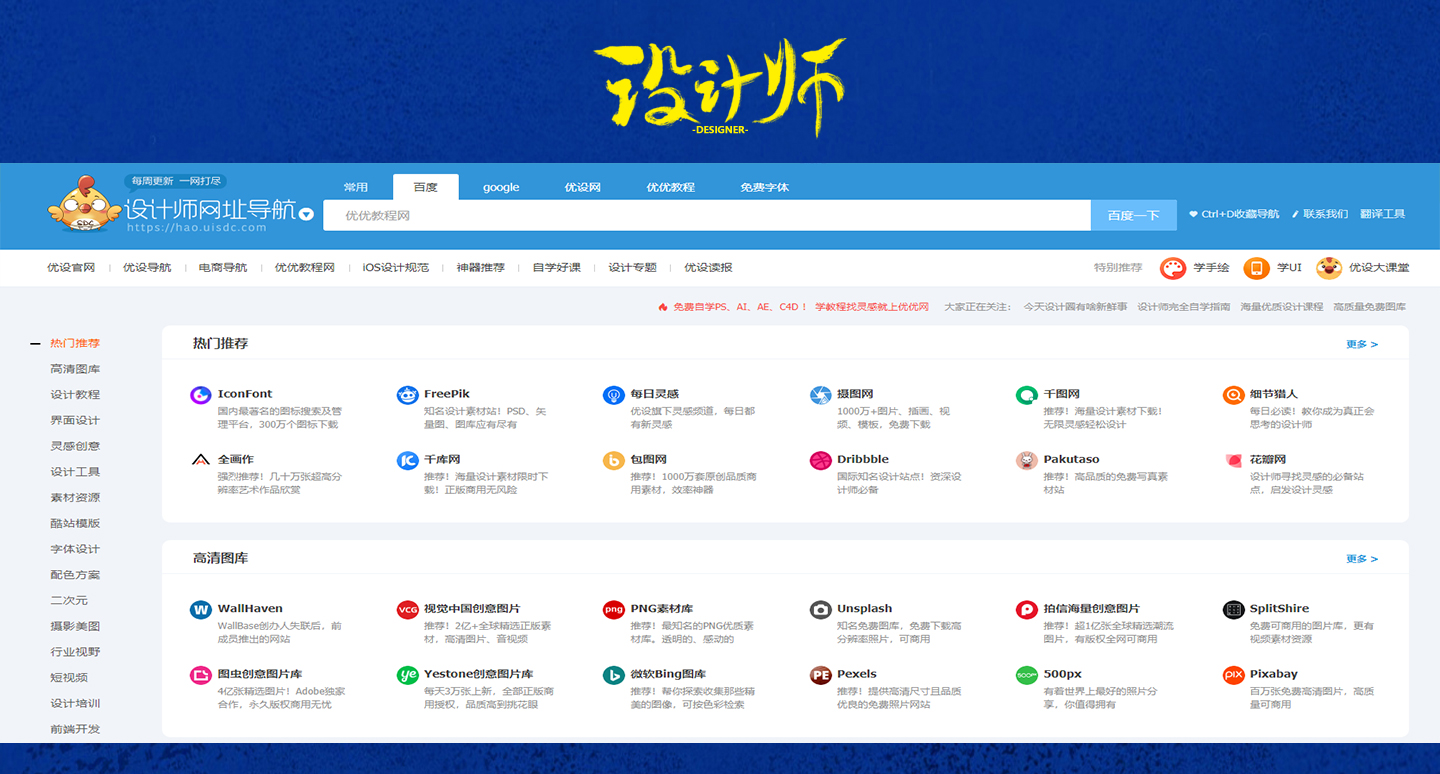Open 优设读报 in navigation bar
This screenshot has width=1440, height=774.
click(708, 268)
